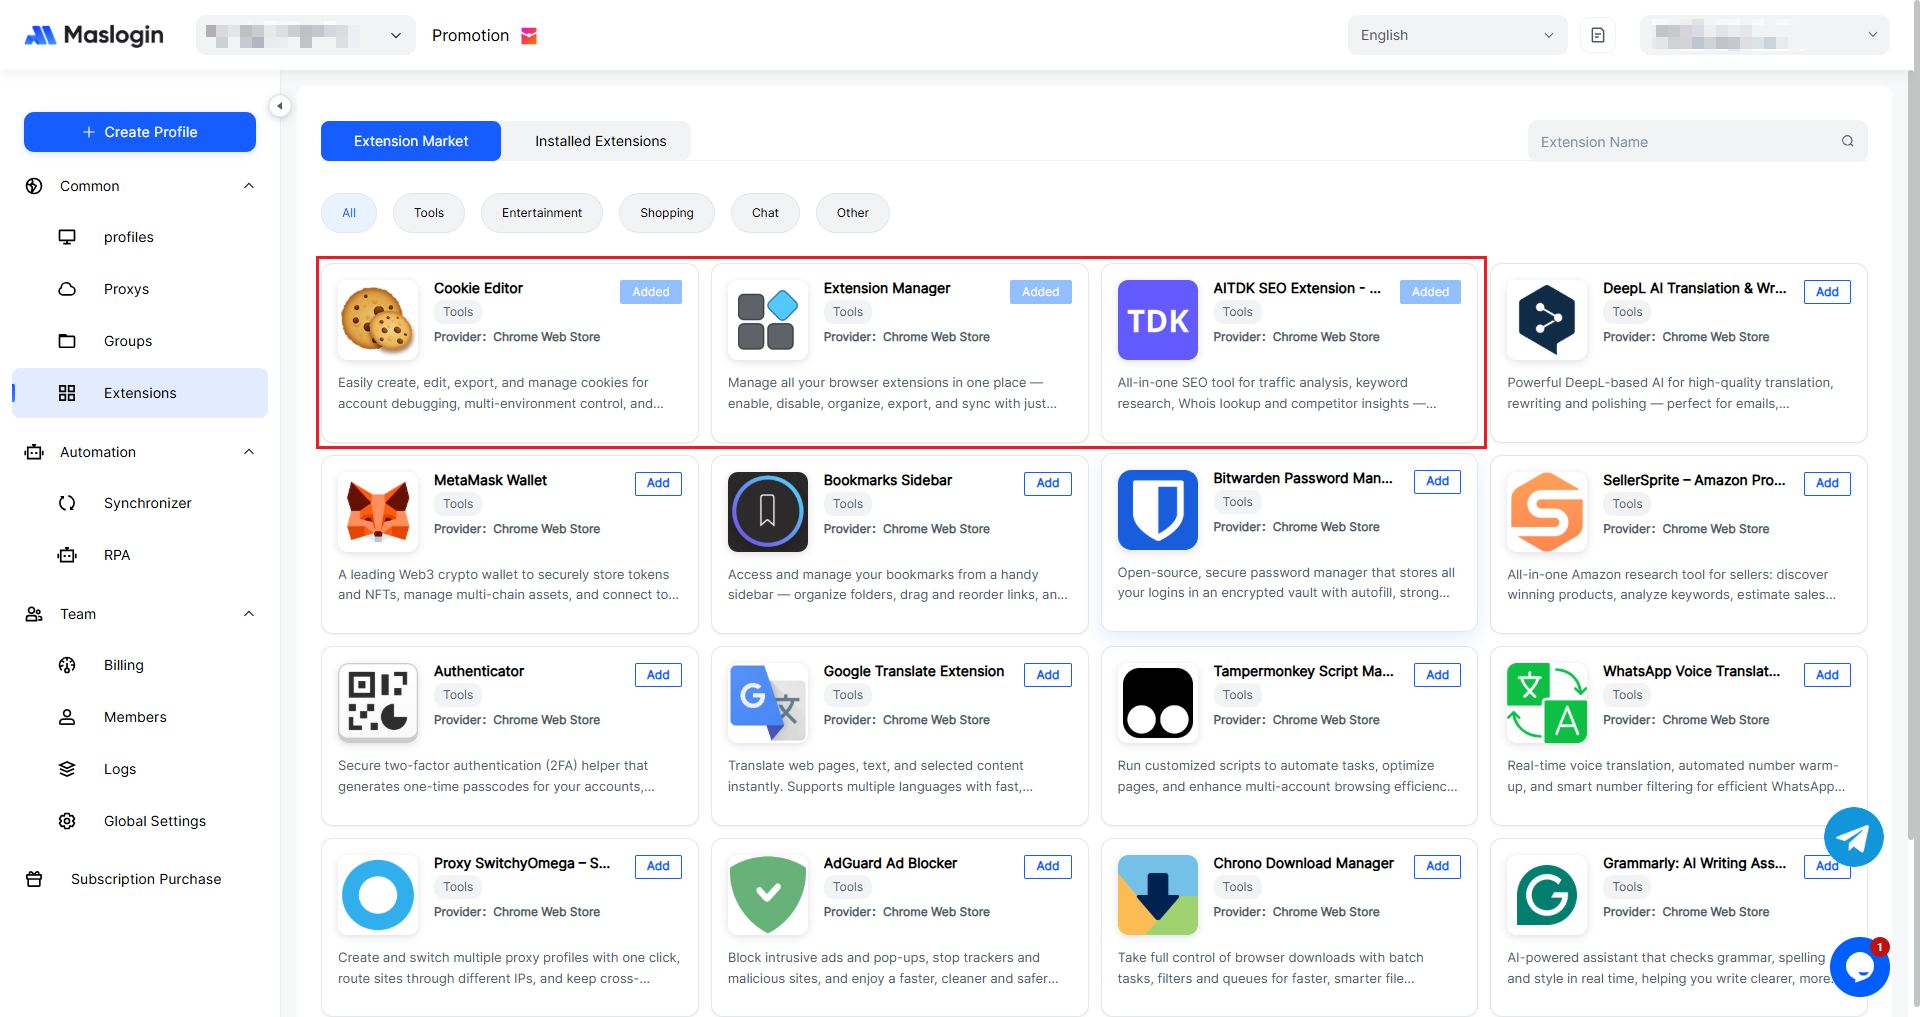This screenshot has width=1920, height=1017.
Task: Open the English language dropdown
Action: tap(1456, 35)
